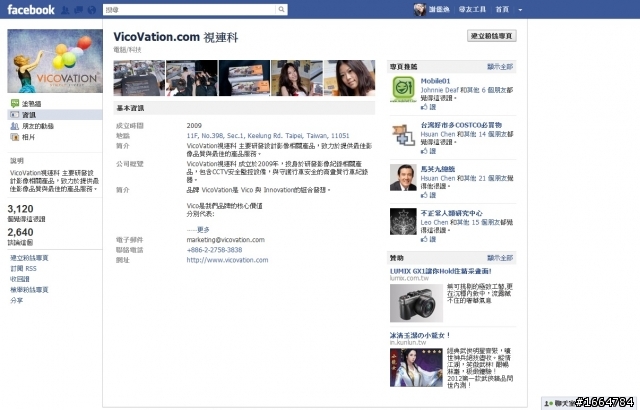Open the find friends link in top bar

click(472, 9)
